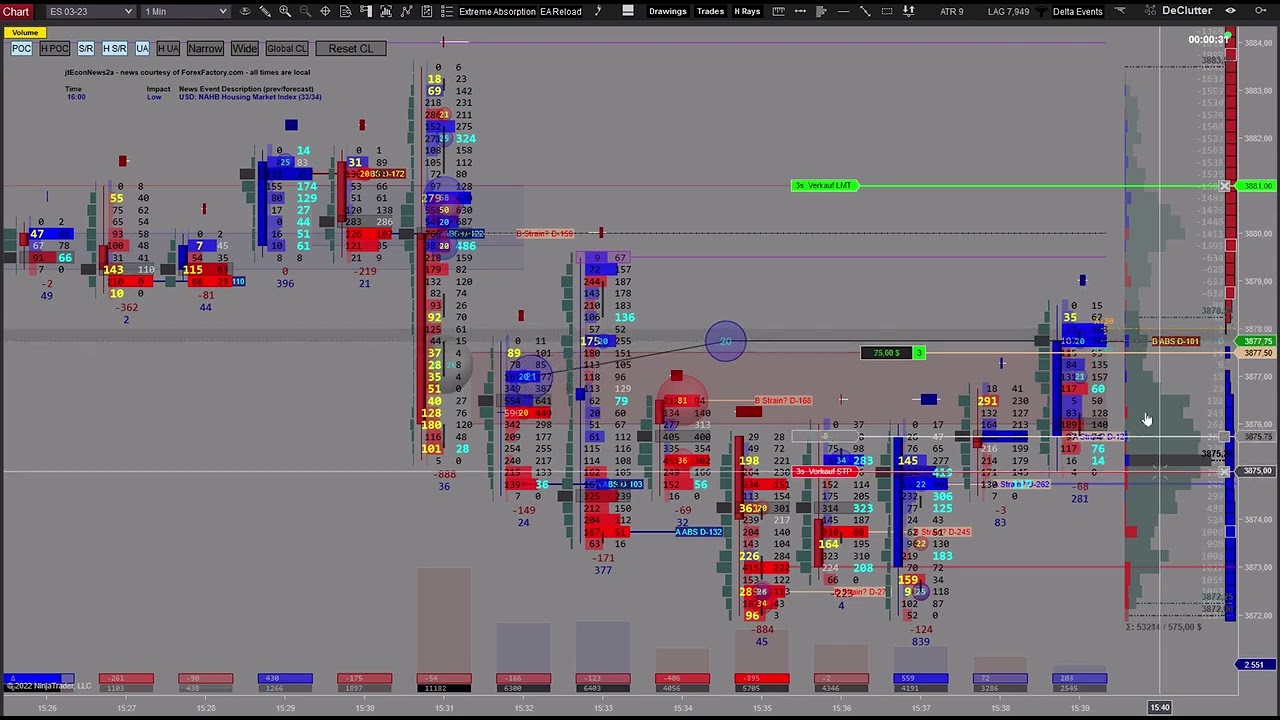The height and width of the screenshot is (720, 1280).
Task: Open the Delta Events menu
Action: (1078, 11)
